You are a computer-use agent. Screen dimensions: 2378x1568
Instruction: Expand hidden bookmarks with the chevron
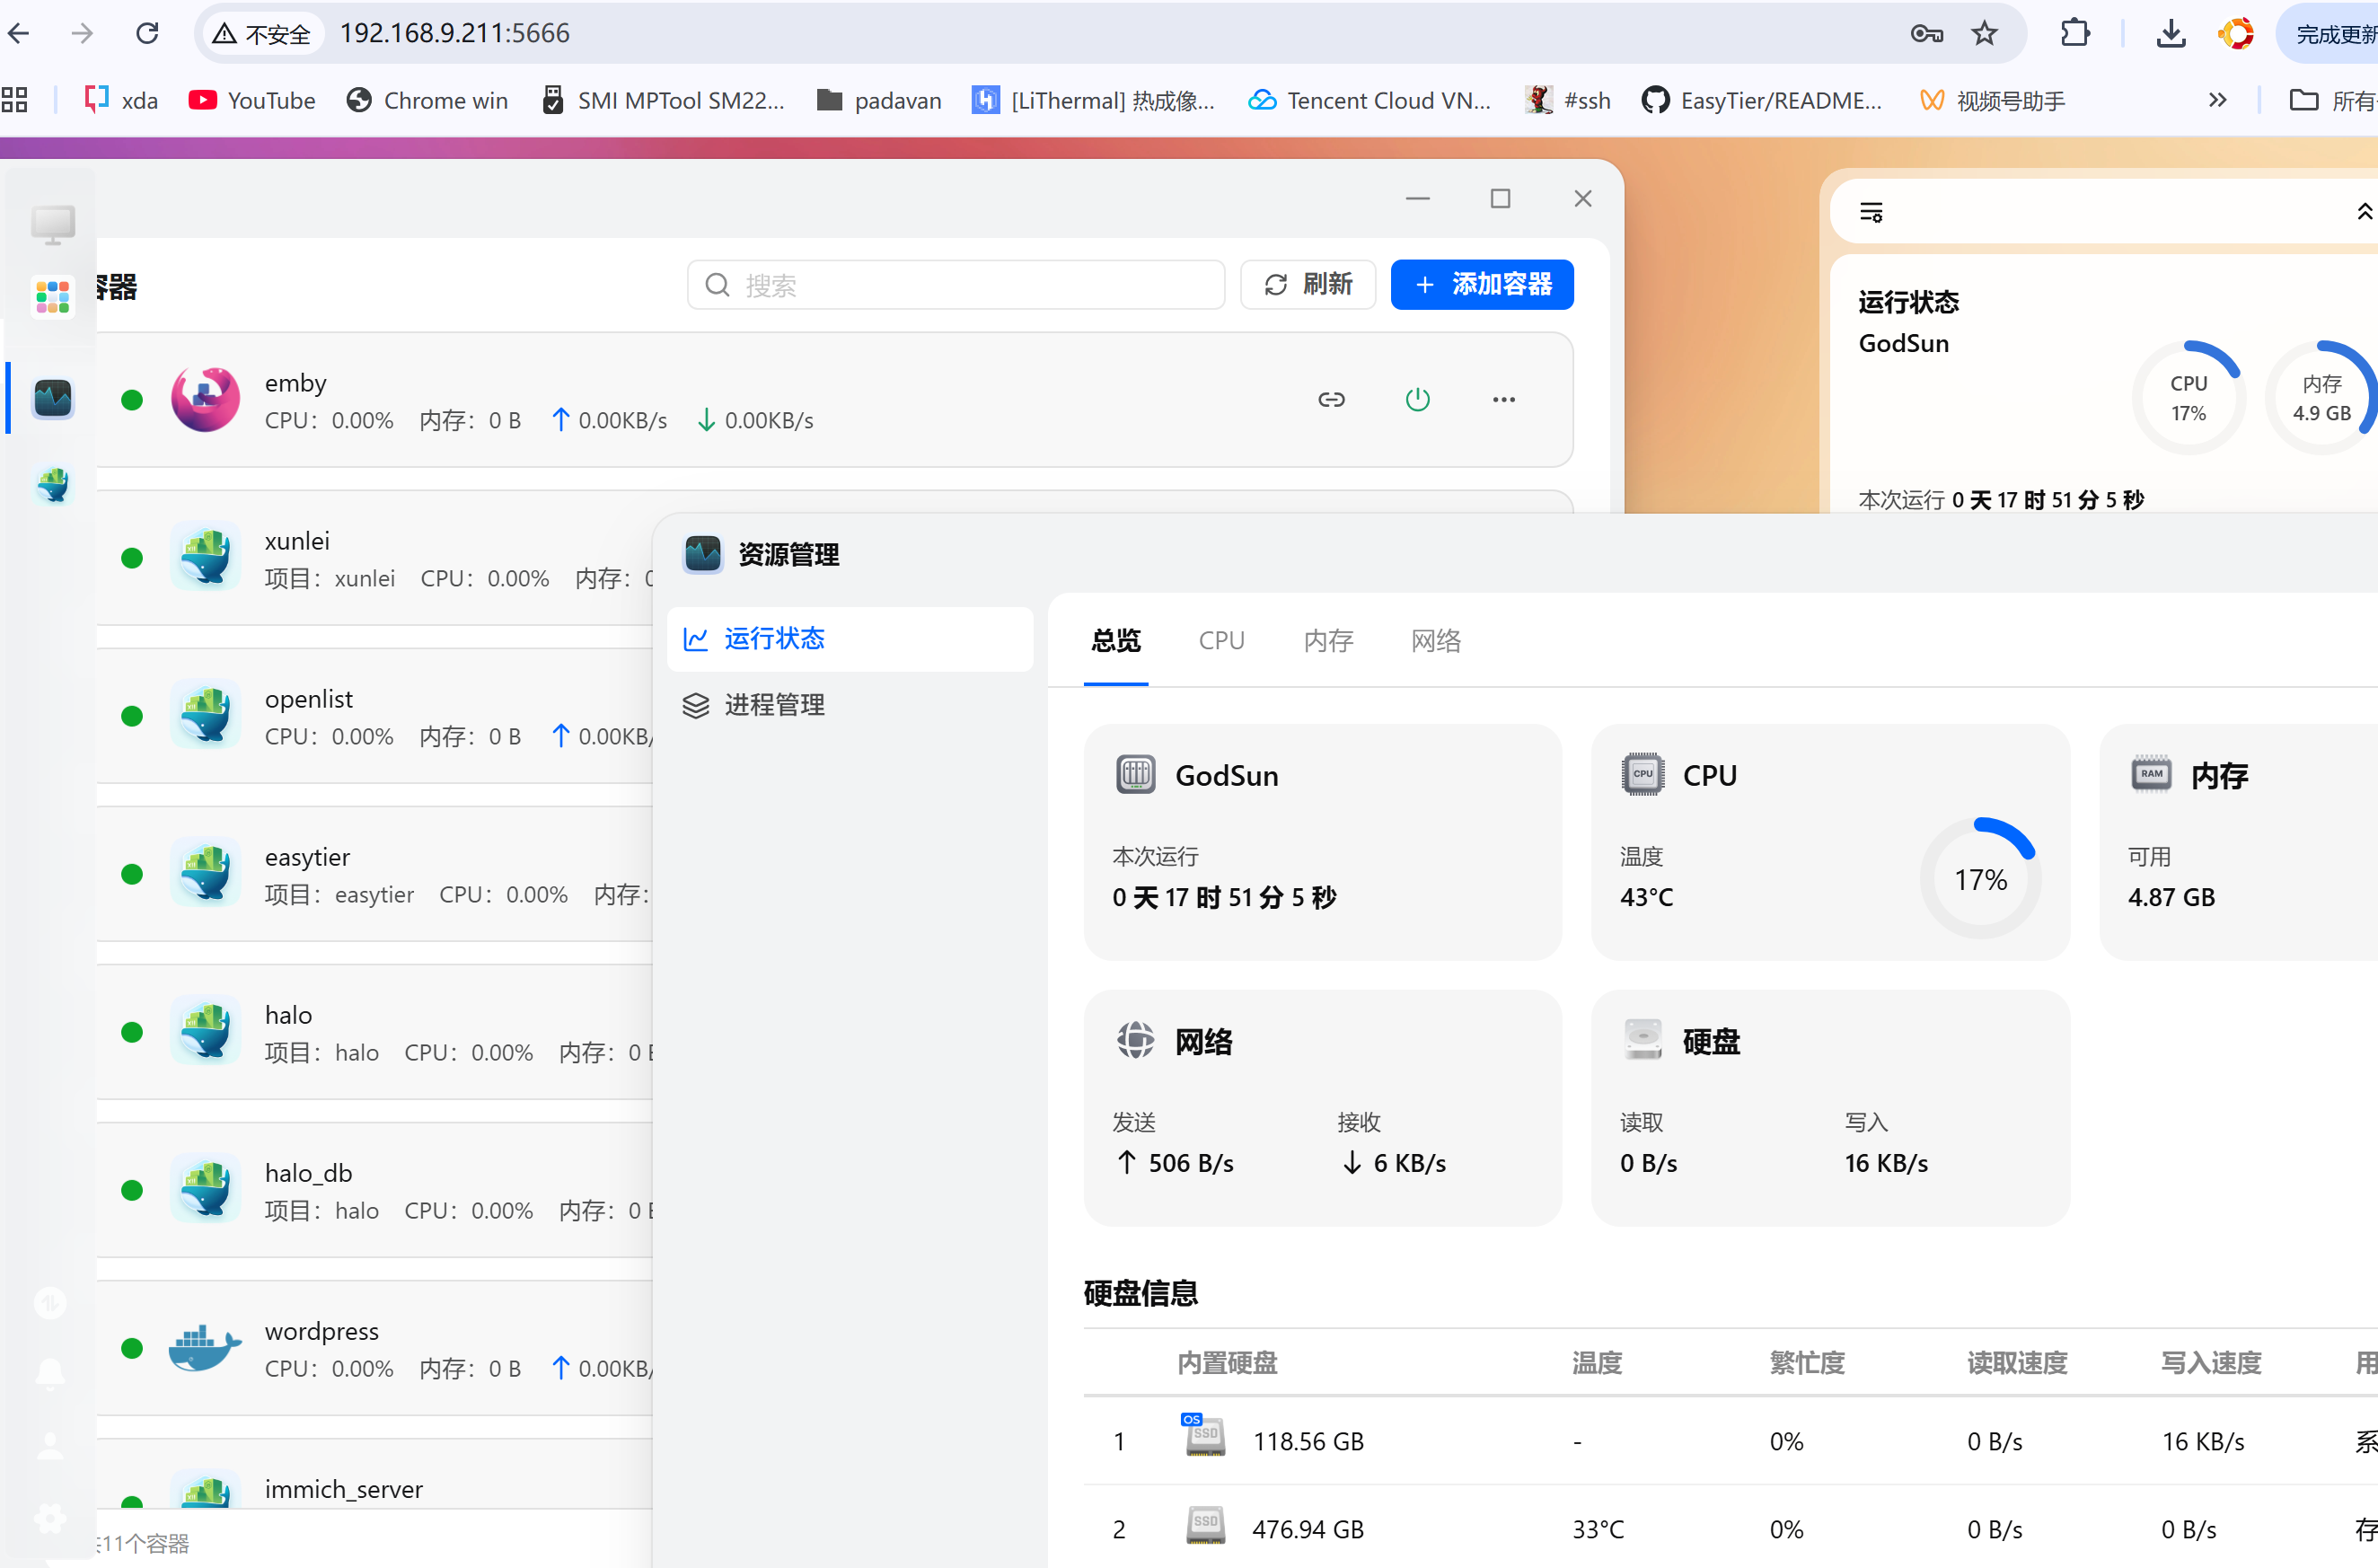pyautogui.click(x=2217, y=100)
